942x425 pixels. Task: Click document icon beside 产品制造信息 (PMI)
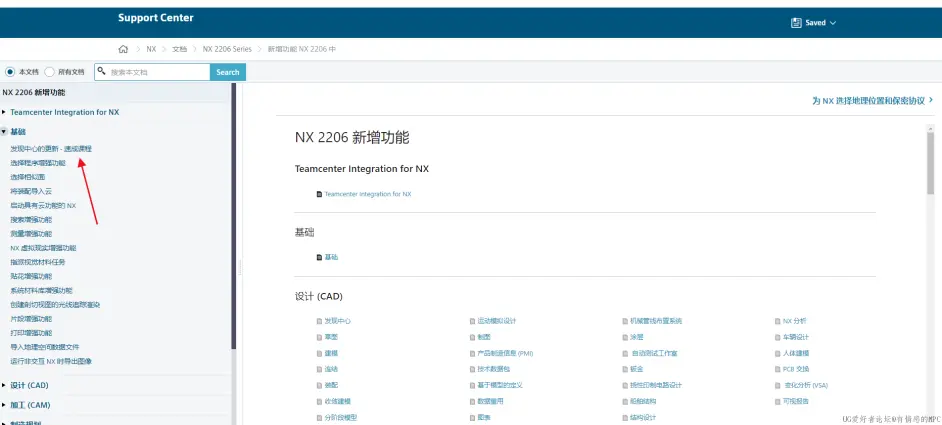click(x=472, y=353)
